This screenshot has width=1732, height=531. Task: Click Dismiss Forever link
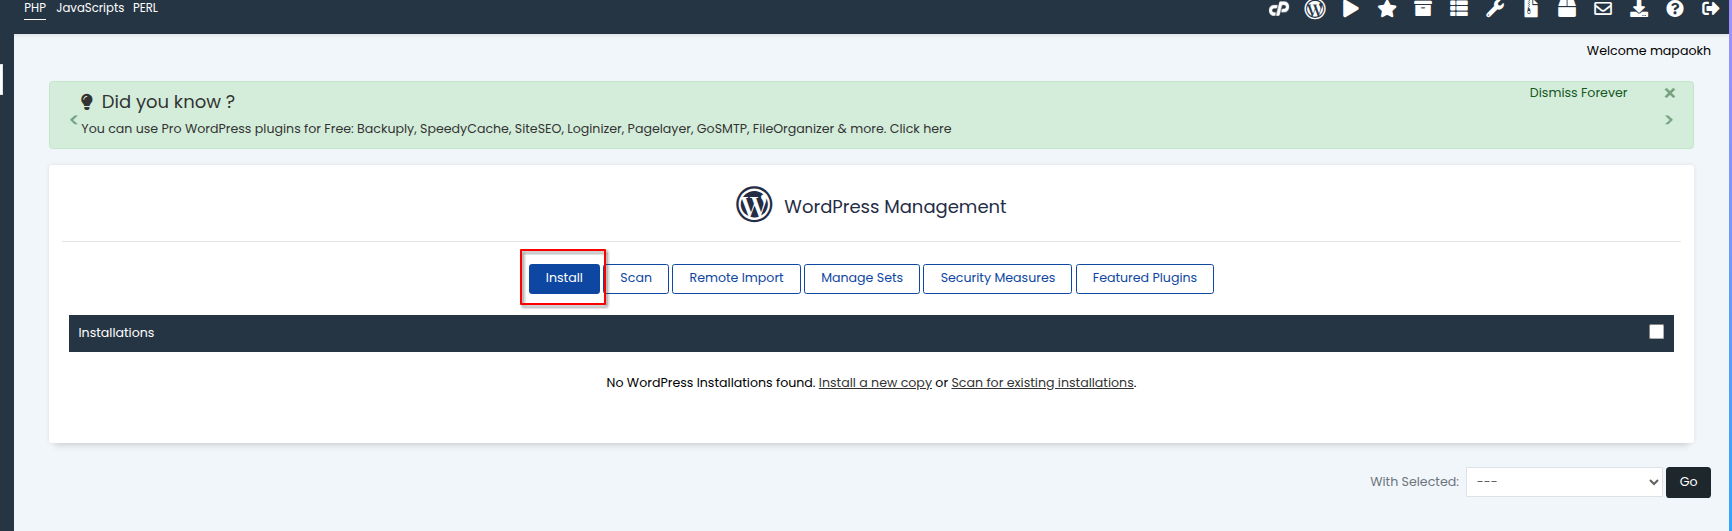(x=1578, y=93)
